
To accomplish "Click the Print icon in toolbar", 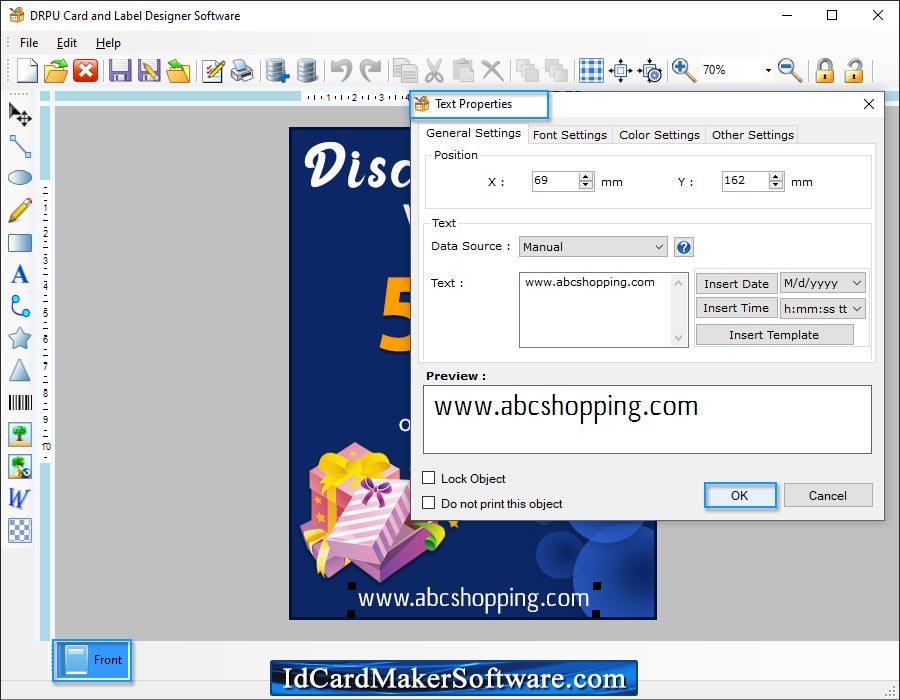I will pyautogui.click(x=242, y=70).
